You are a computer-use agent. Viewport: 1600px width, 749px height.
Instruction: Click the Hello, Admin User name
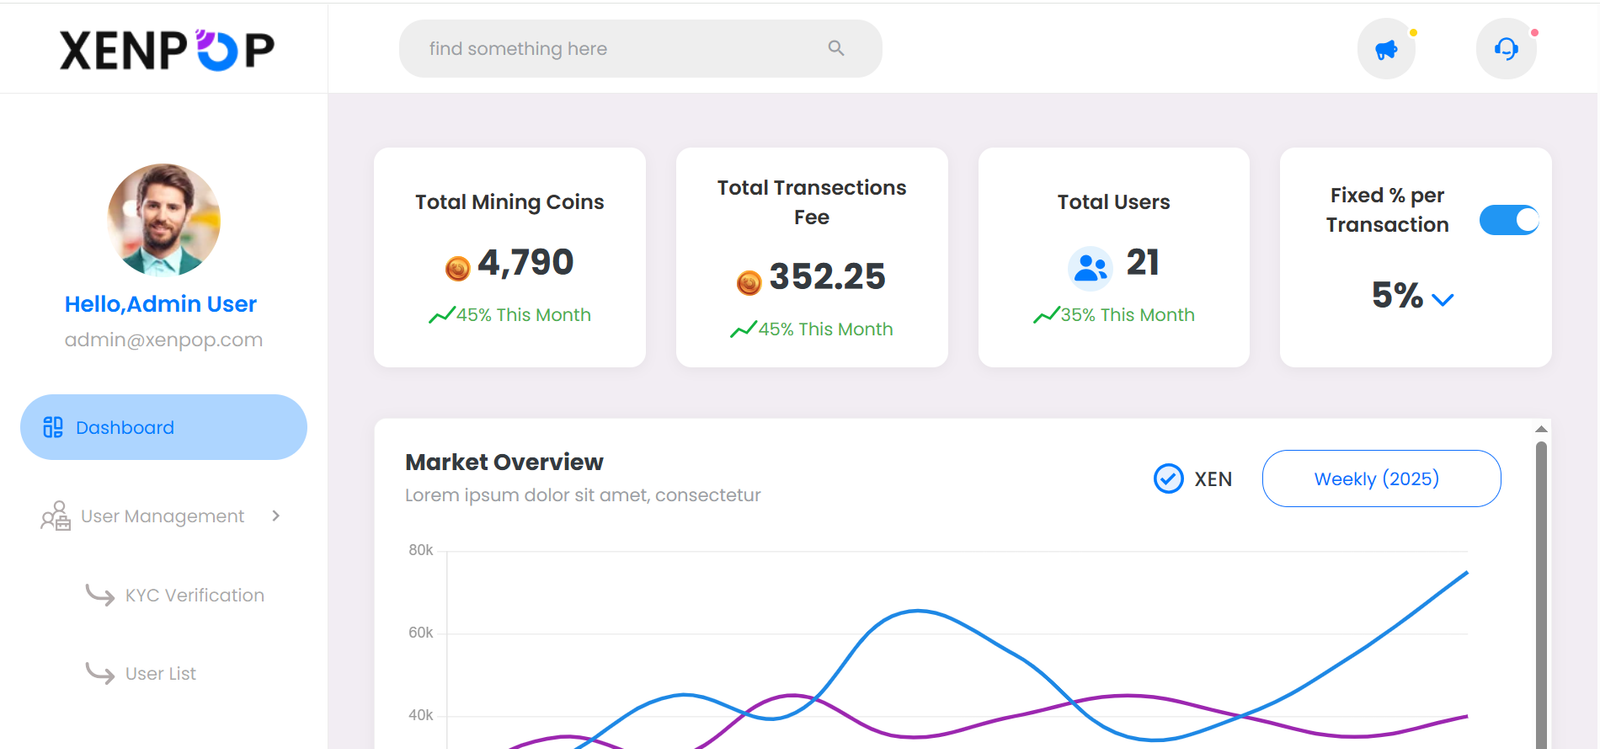161,304
